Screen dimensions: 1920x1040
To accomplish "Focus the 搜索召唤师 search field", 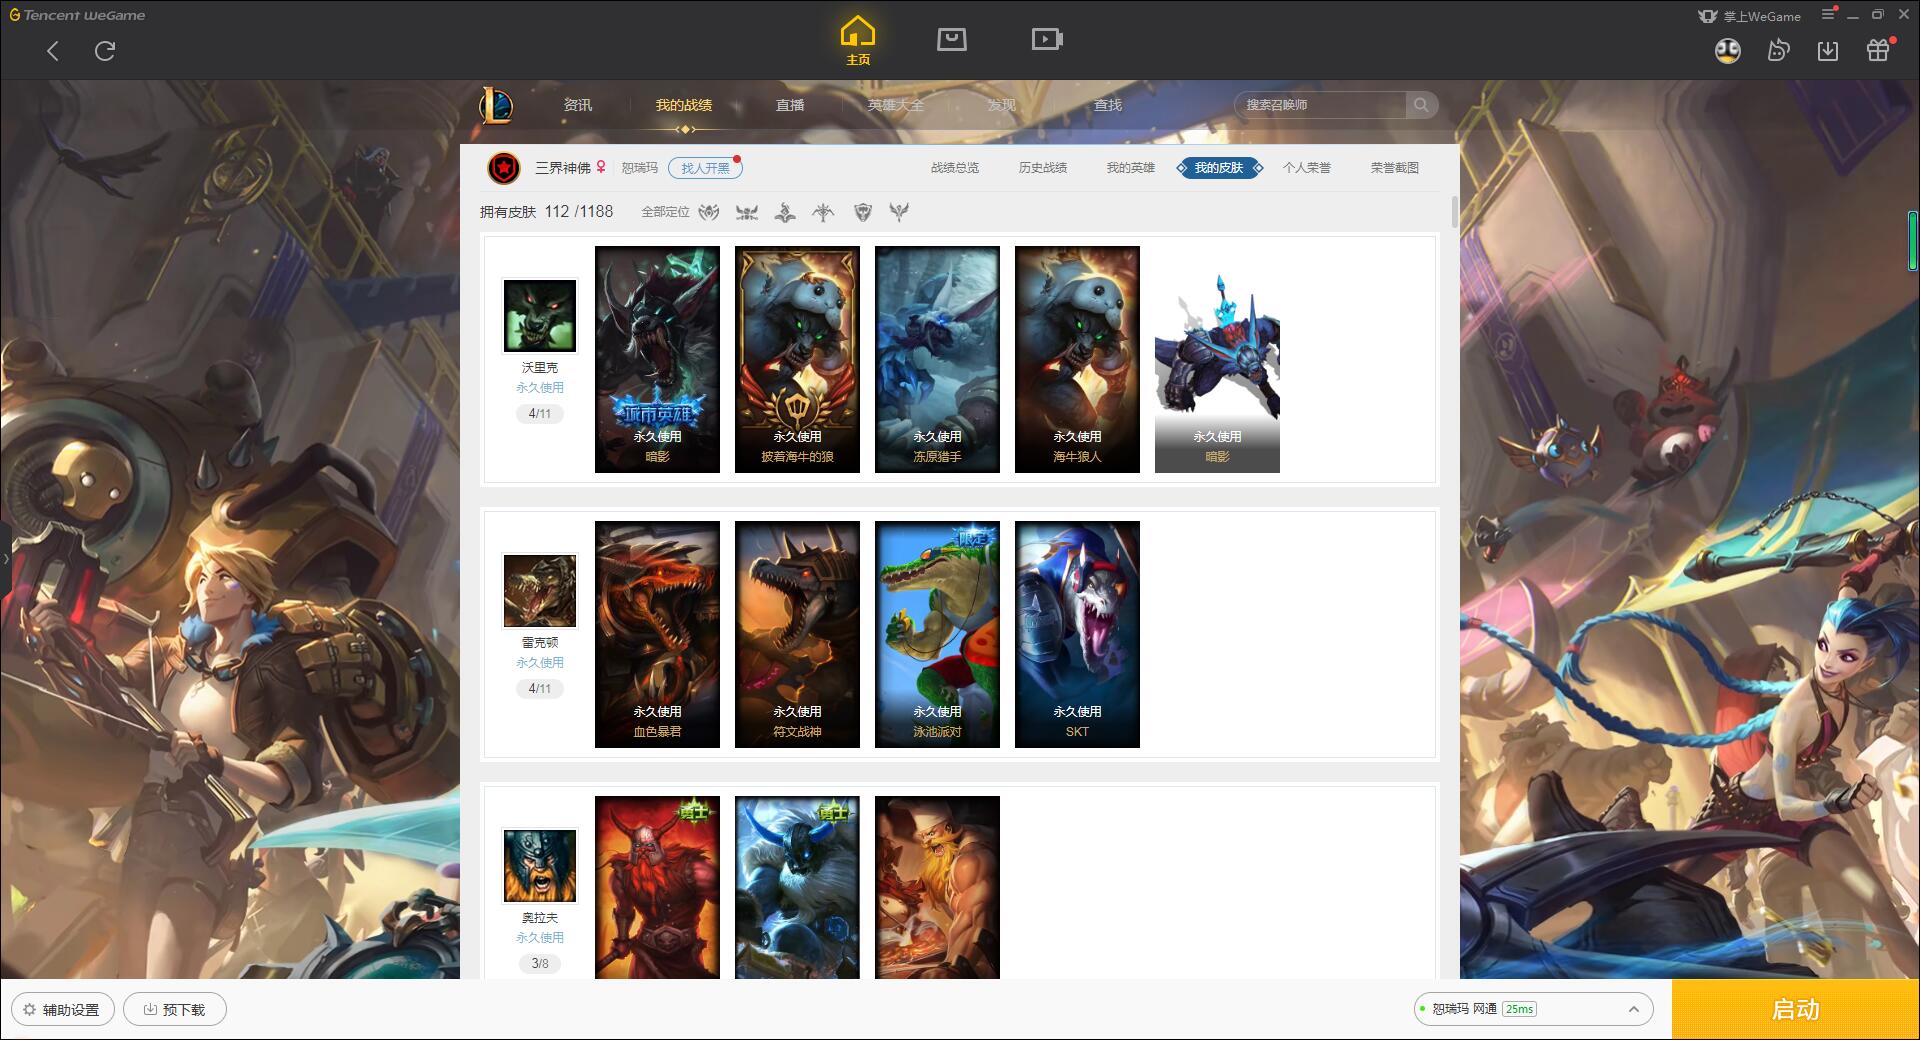I will click(1320, 105).
